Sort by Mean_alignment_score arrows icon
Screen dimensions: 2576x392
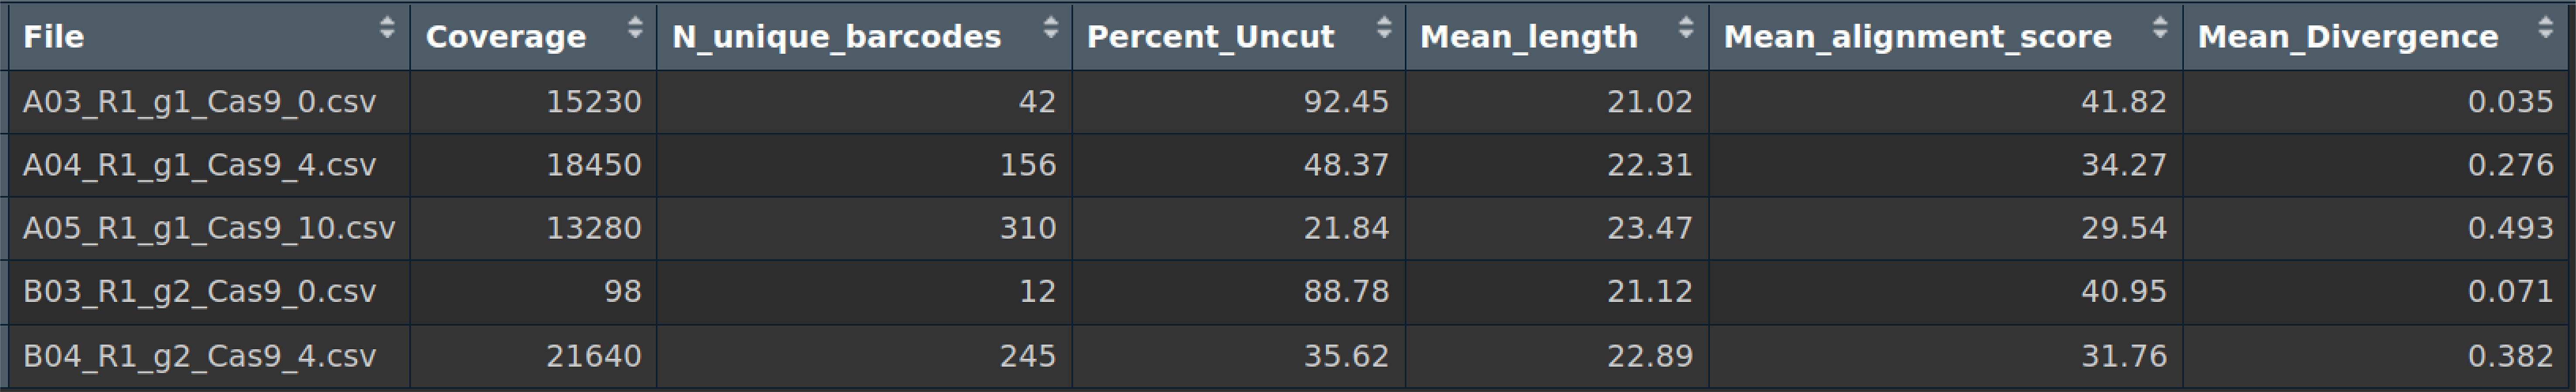(2160, 28)
